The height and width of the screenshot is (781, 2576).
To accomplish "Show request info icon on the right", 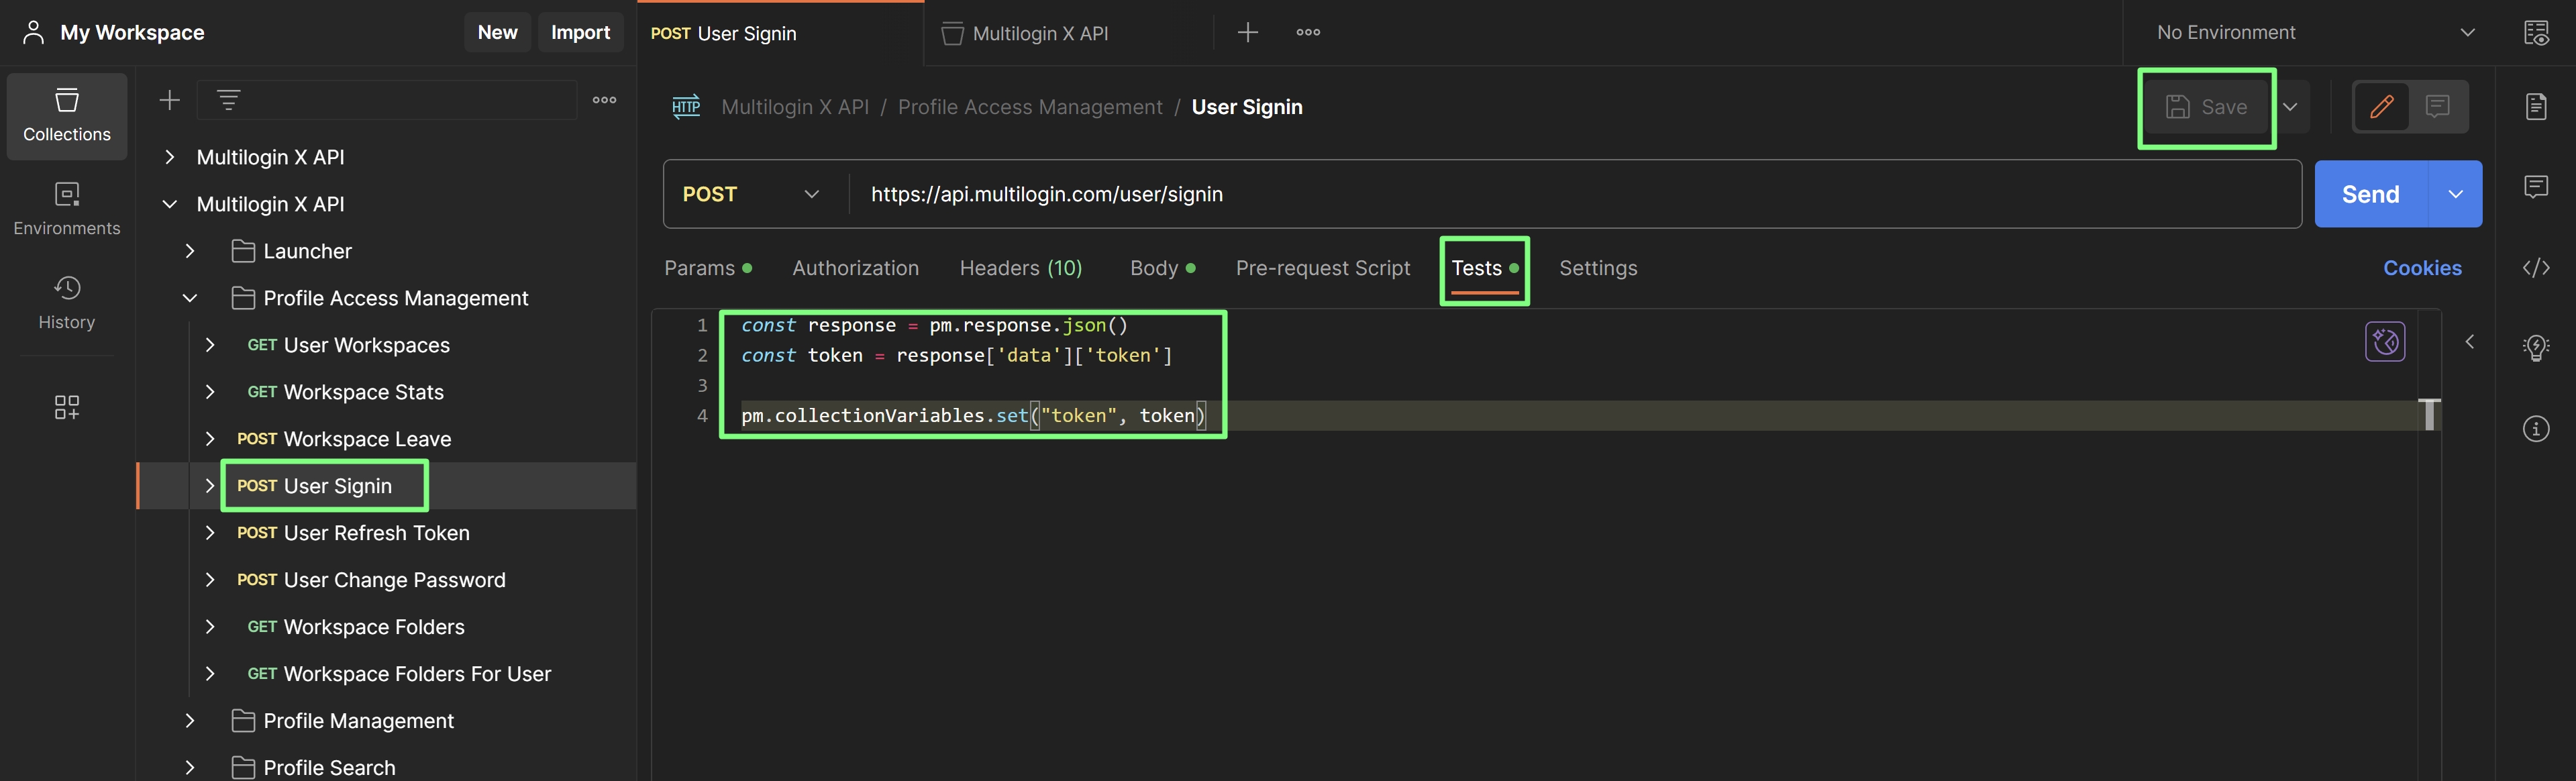I will coord(2536,429).
